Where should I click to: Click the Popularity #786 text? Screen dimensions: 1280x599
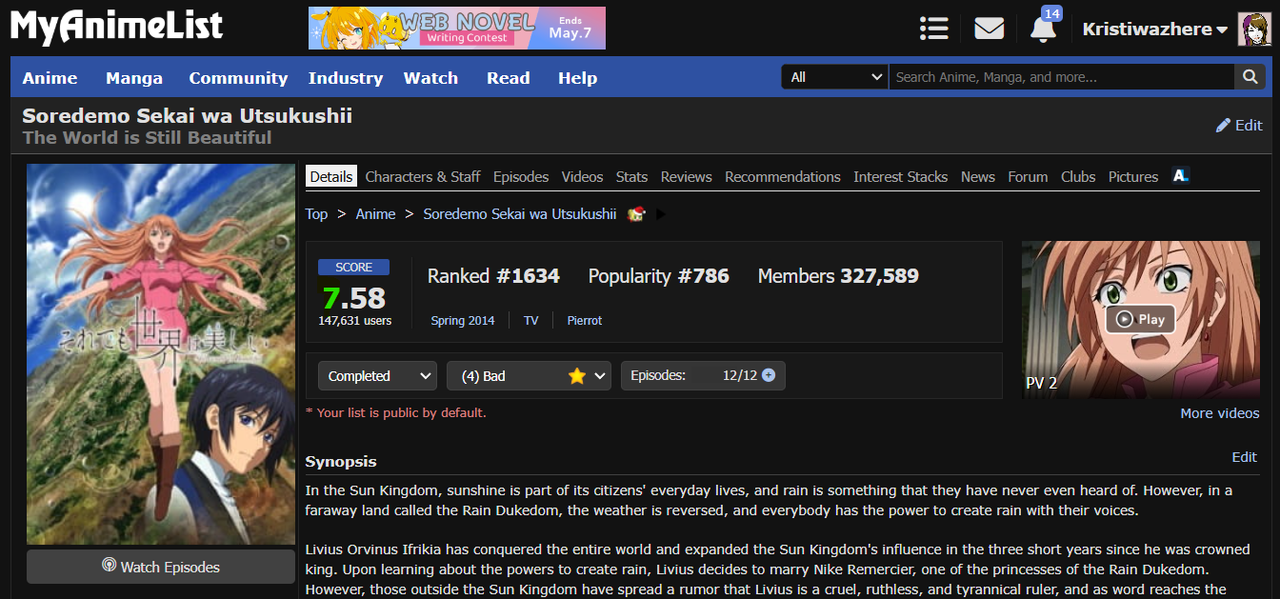click(659, 276)
